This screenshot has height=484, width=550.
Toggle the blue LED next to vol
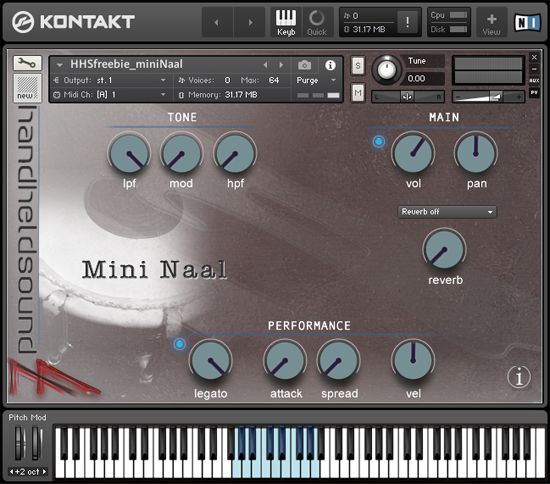(x=378, y=141)
